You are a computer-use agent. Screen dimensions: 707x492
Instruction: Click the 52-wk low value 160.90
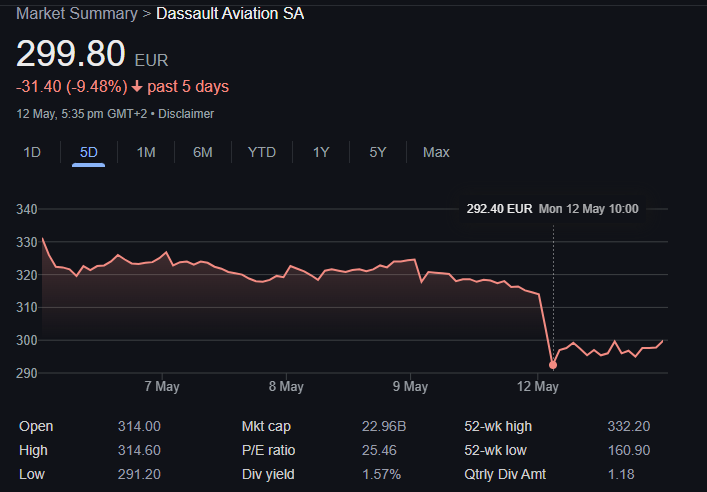pos(629,450)
